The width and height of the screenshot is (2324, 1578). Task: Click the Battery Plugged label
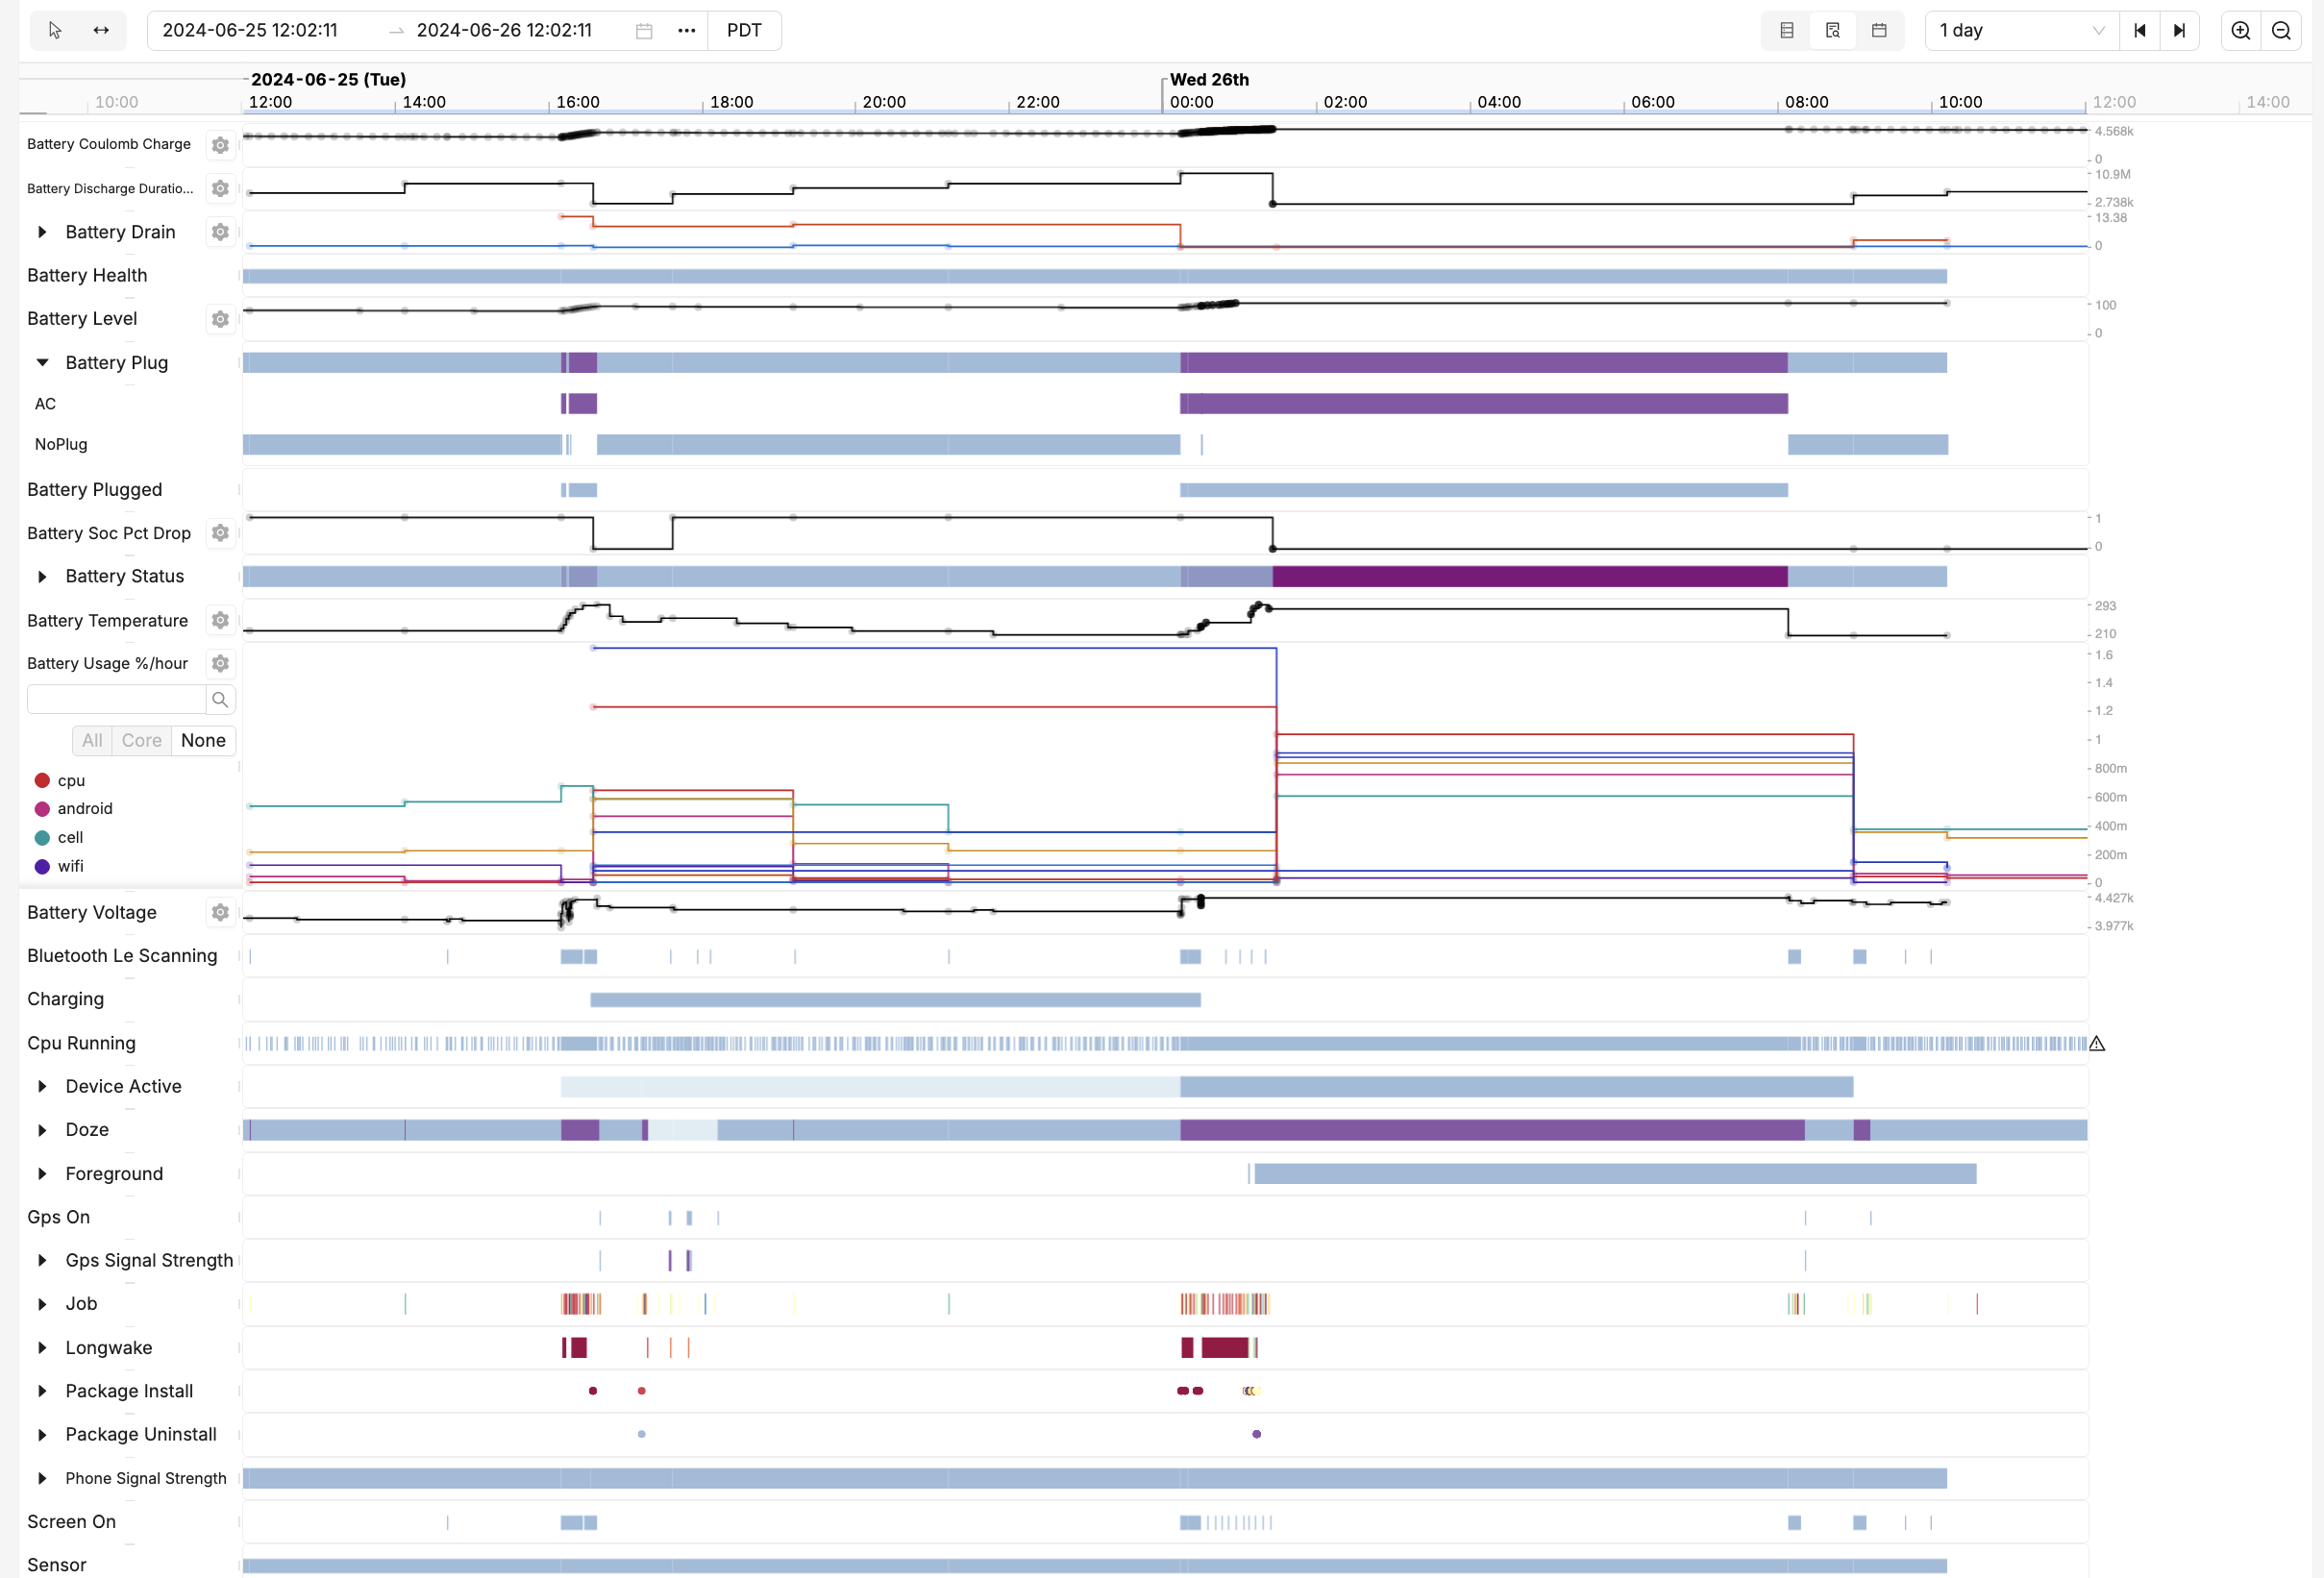coord(94,489)
